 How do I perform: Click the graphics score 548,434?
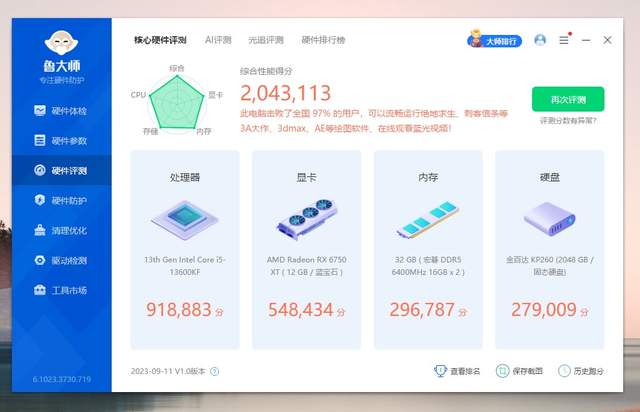tap(300, 310)
